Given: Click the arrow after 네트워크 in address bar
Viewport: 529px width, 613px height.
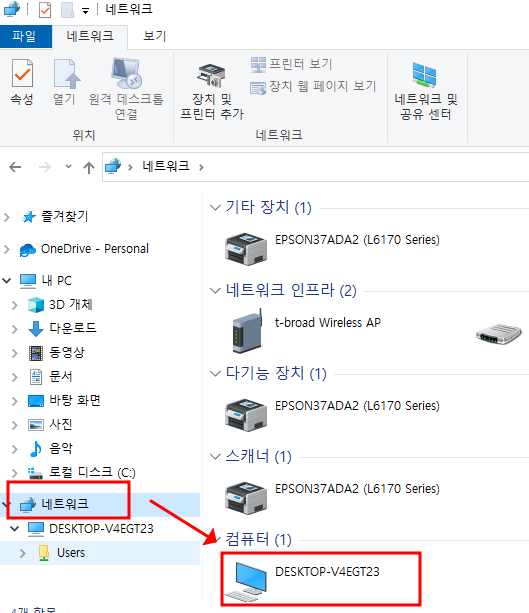Looking at the screenshot, I should (x=201, y=167).
